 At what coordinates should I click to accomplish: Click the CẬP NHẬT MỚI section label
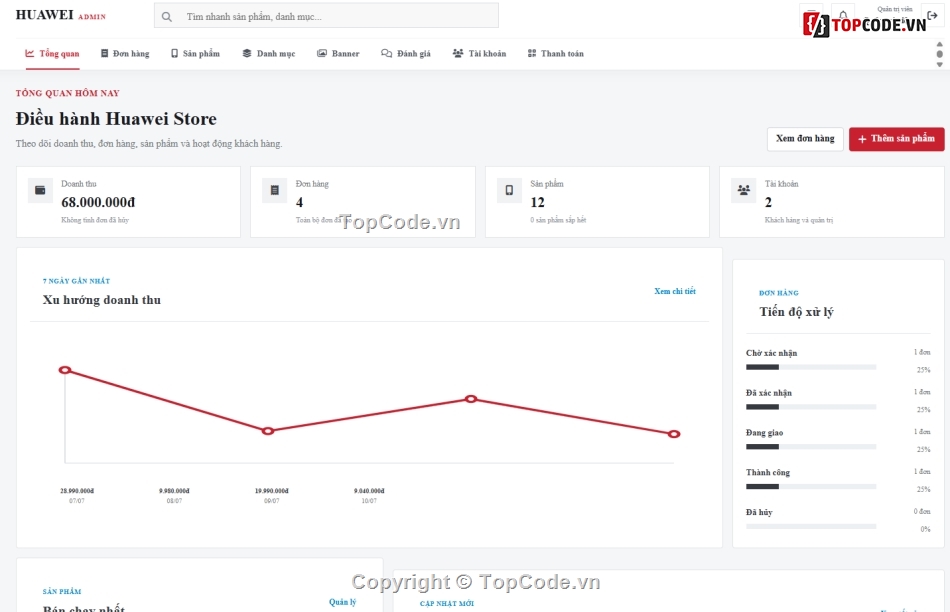(447, 604)
